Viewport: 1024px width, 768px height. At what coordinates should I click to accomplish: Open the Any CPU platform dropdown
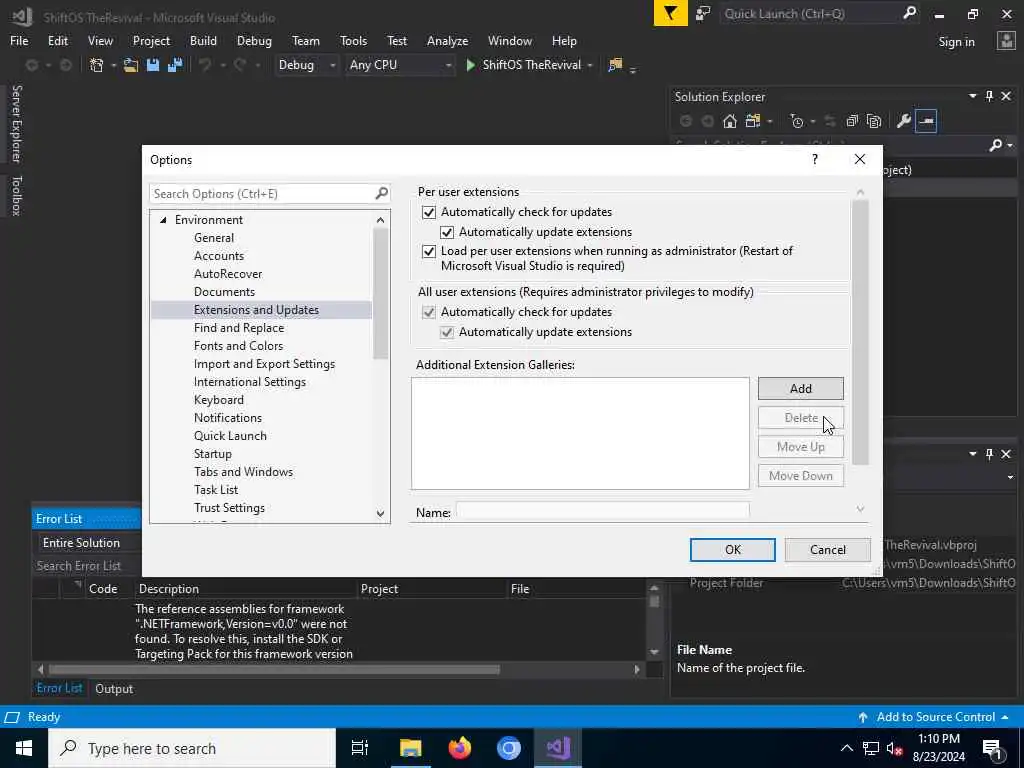(x=448, y=65)
